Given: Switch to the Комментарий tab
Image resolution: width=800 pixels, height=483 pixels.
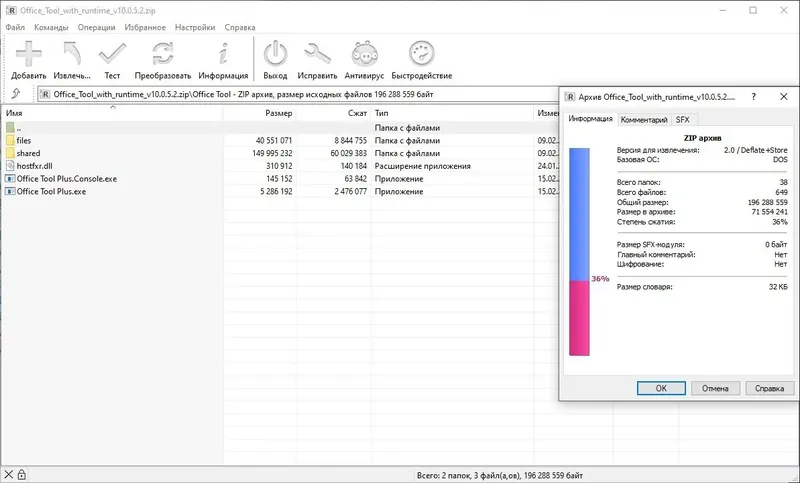Looking at the screenshot, I should [x=644, y=120].
